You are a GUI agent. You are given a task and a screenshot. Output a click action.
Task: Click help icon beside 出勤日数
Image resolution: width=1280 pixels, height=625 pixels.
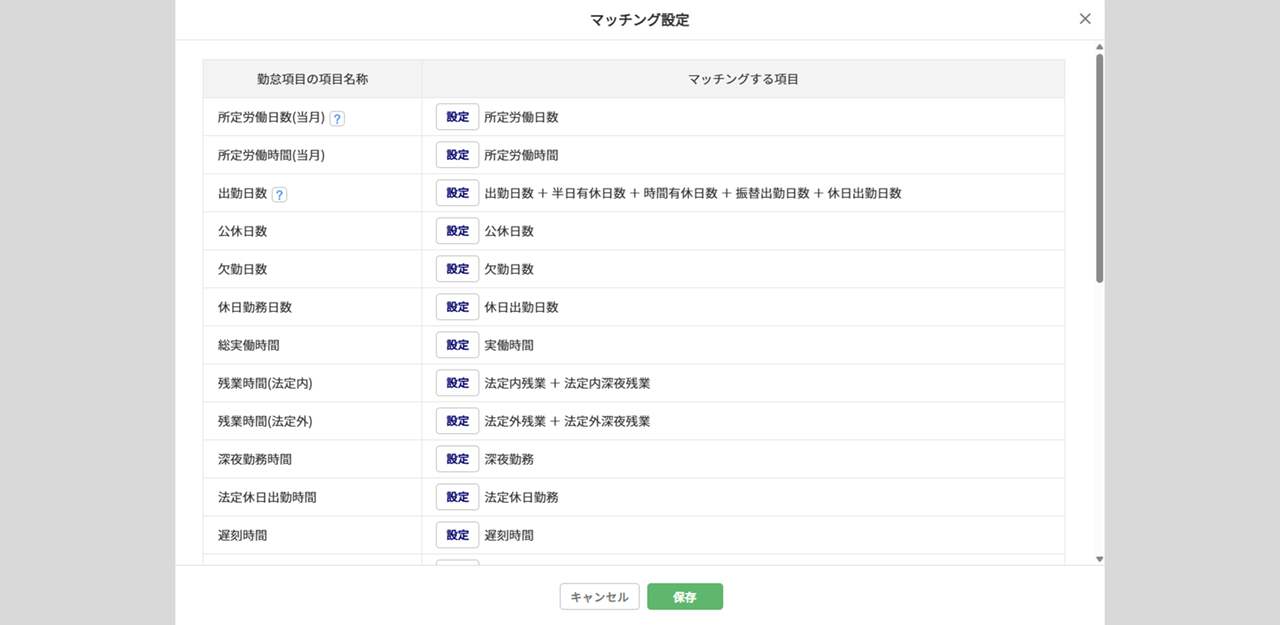(279, 194)
